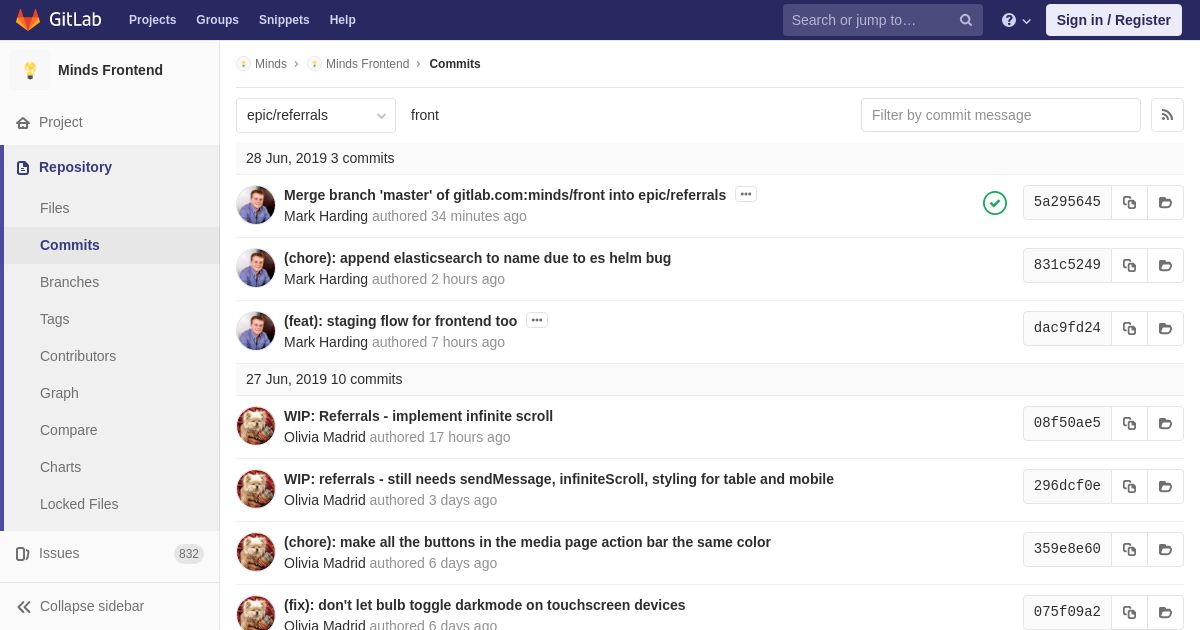The image size is (1200, 630).
Task: Copy commit SHA 5a295645 to clipboard
Action: click(1129, 202)
